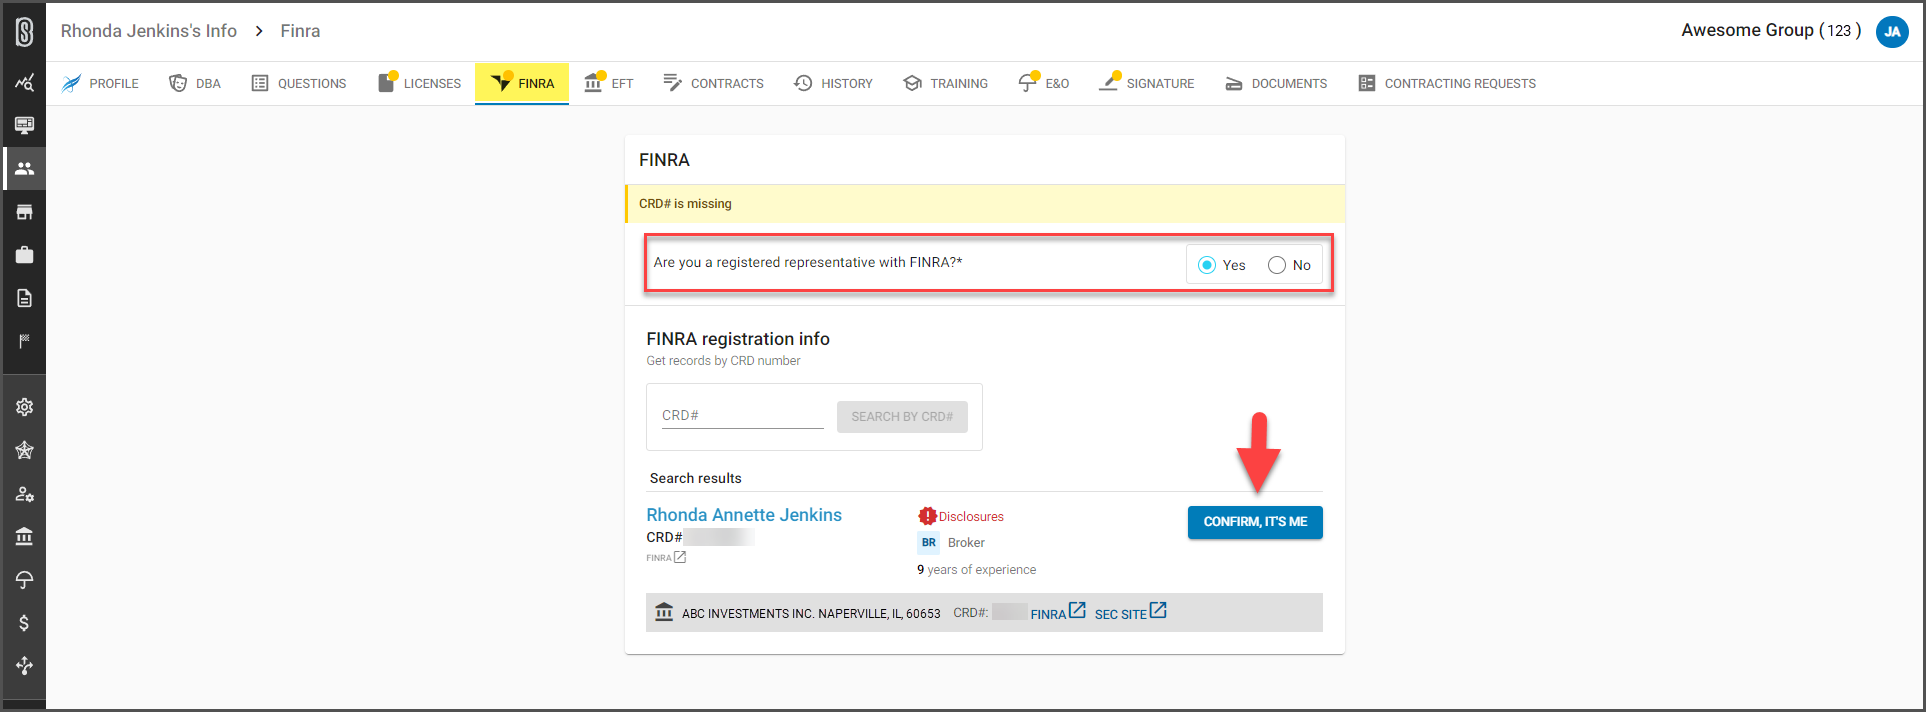Click the red Disclosures alert icon

927,516
